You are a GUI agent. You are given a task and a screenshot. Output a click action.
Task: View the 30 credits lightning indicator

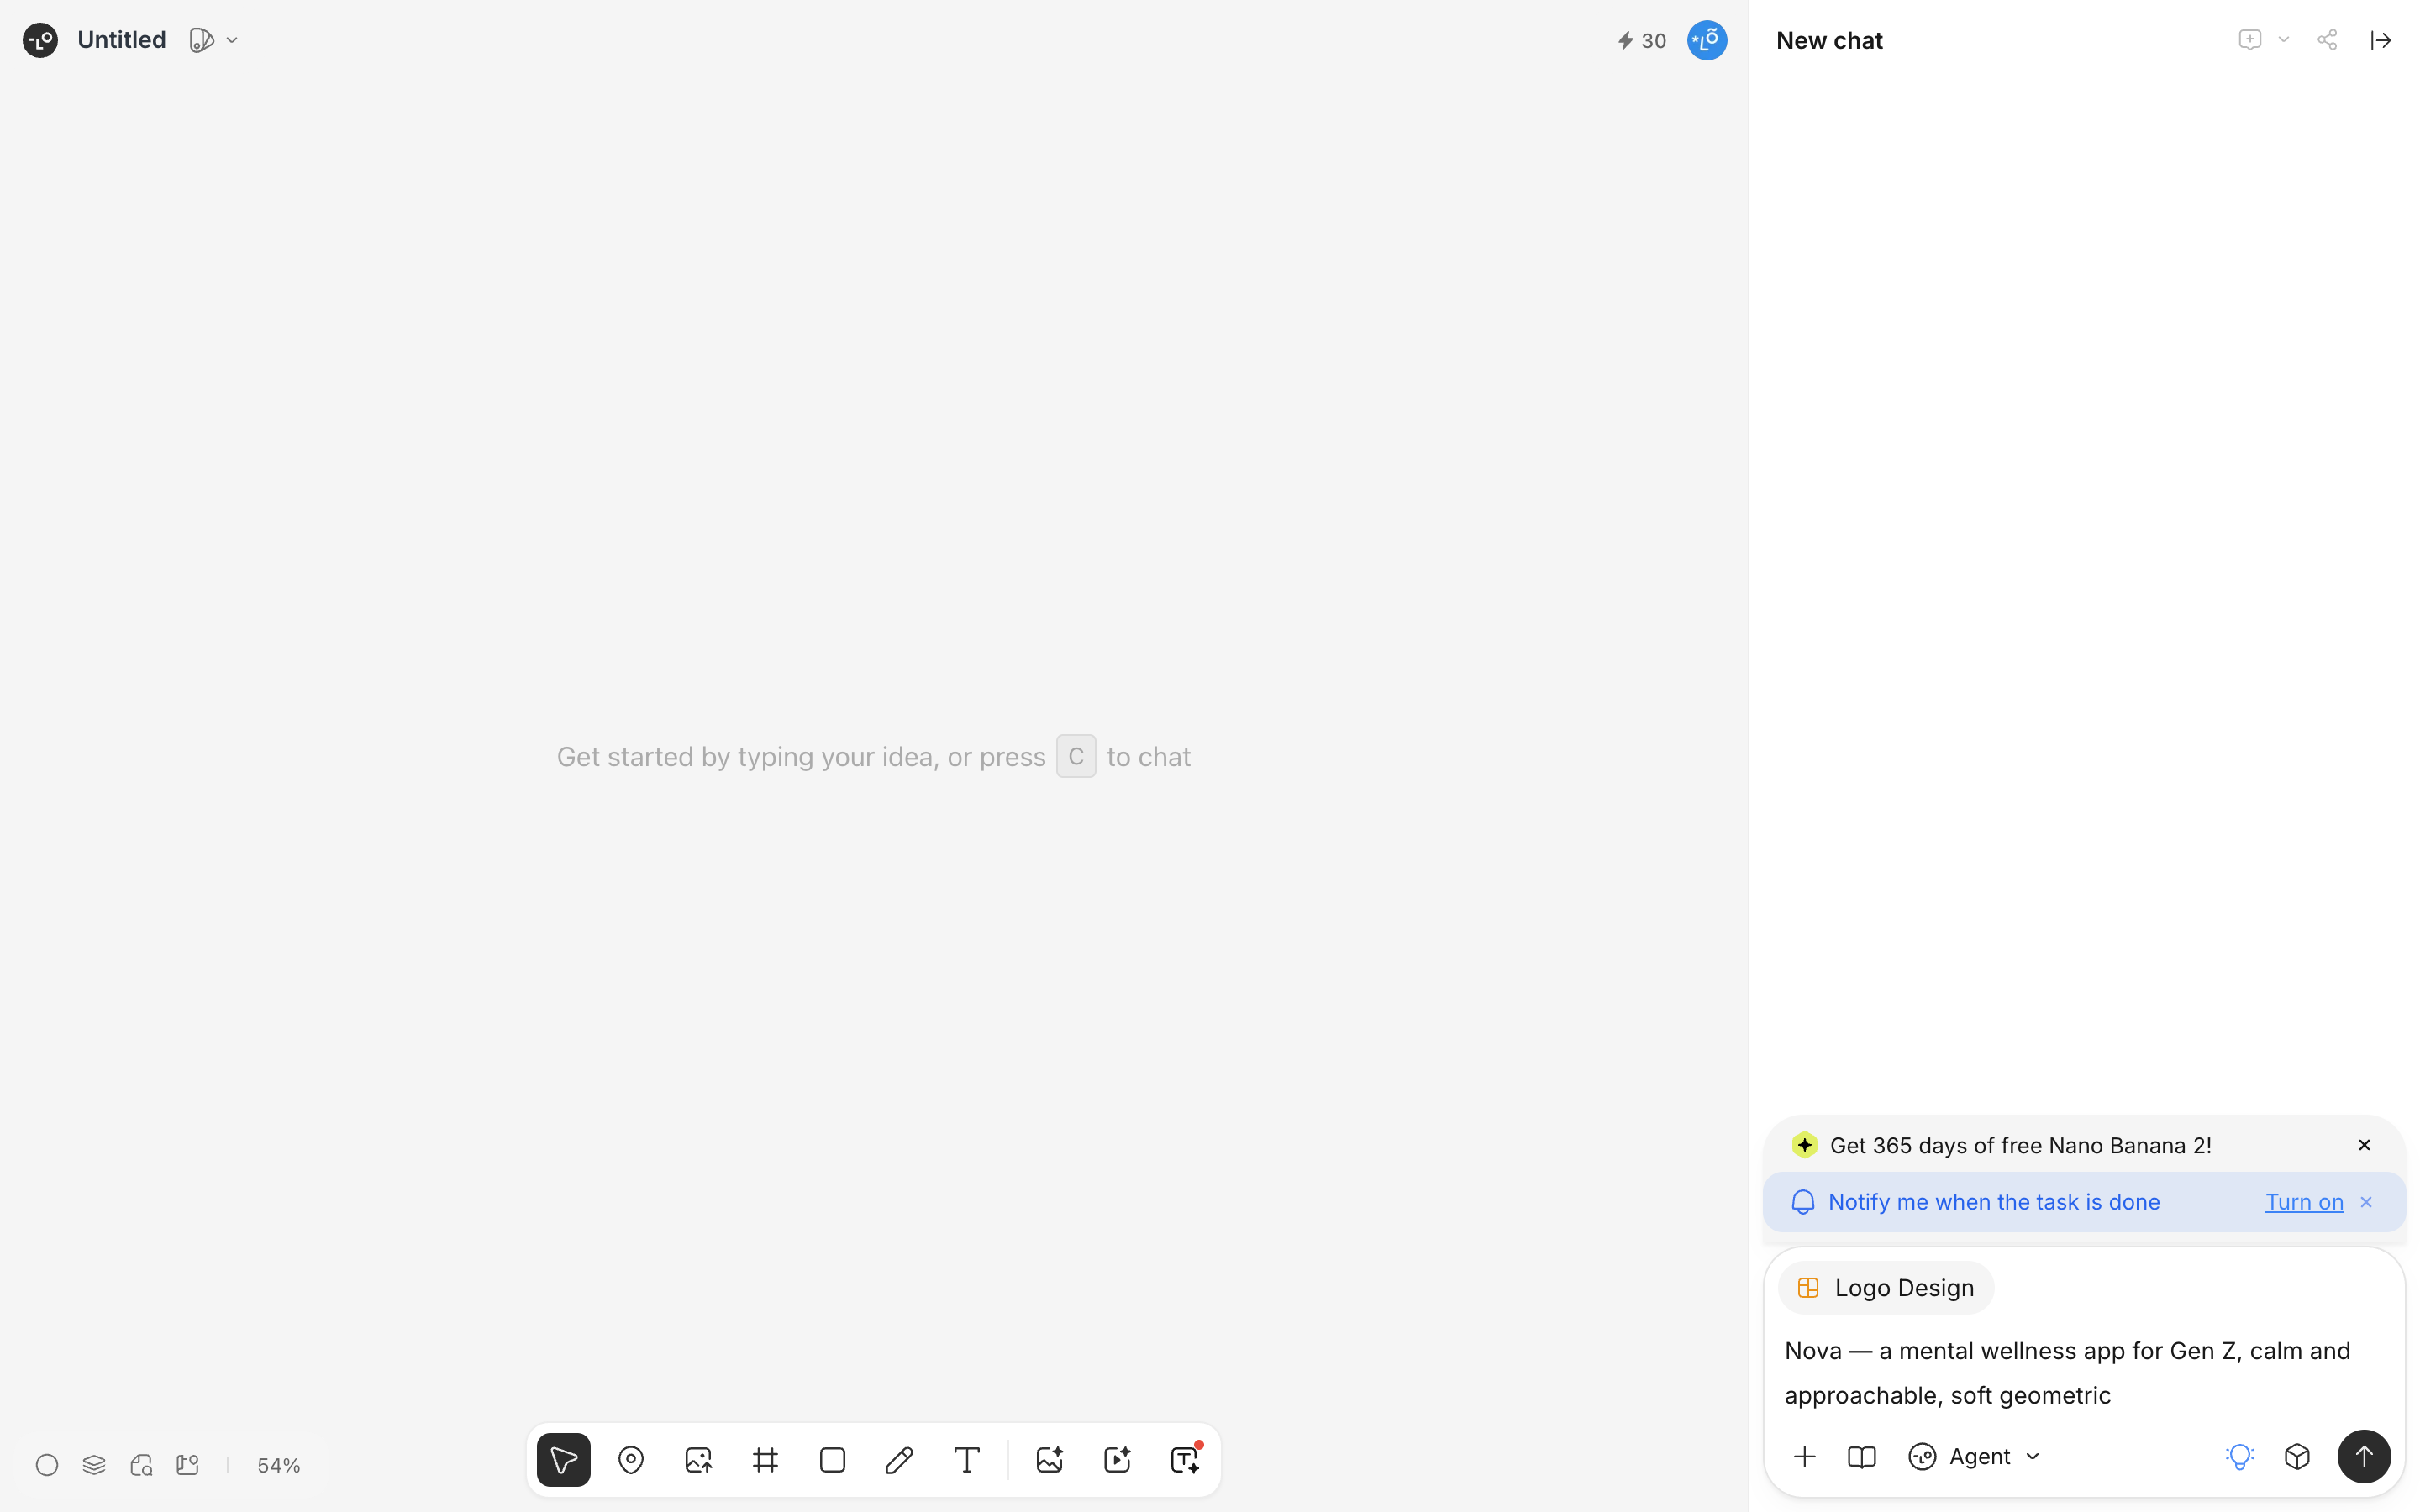tap(1641, 40)
